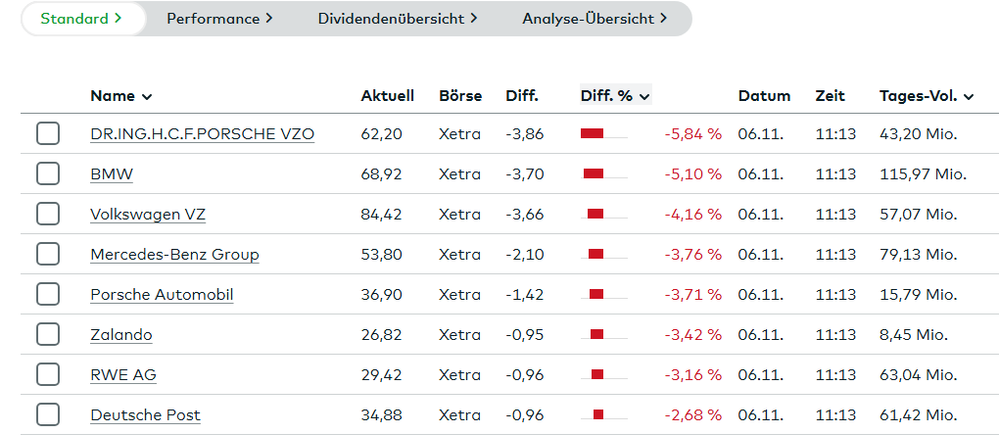Sort by Diff. % column header
Image resolution: width=999 pixels, height=439 pixels.
(x=615, y=96)
